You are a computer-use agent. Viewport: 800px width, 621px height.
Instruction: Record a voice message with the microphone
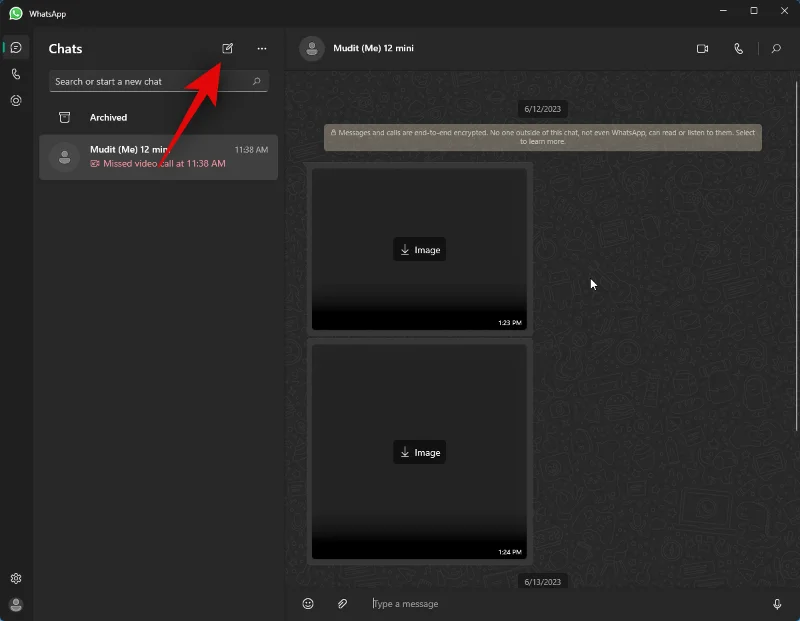(x=777, y=604)
